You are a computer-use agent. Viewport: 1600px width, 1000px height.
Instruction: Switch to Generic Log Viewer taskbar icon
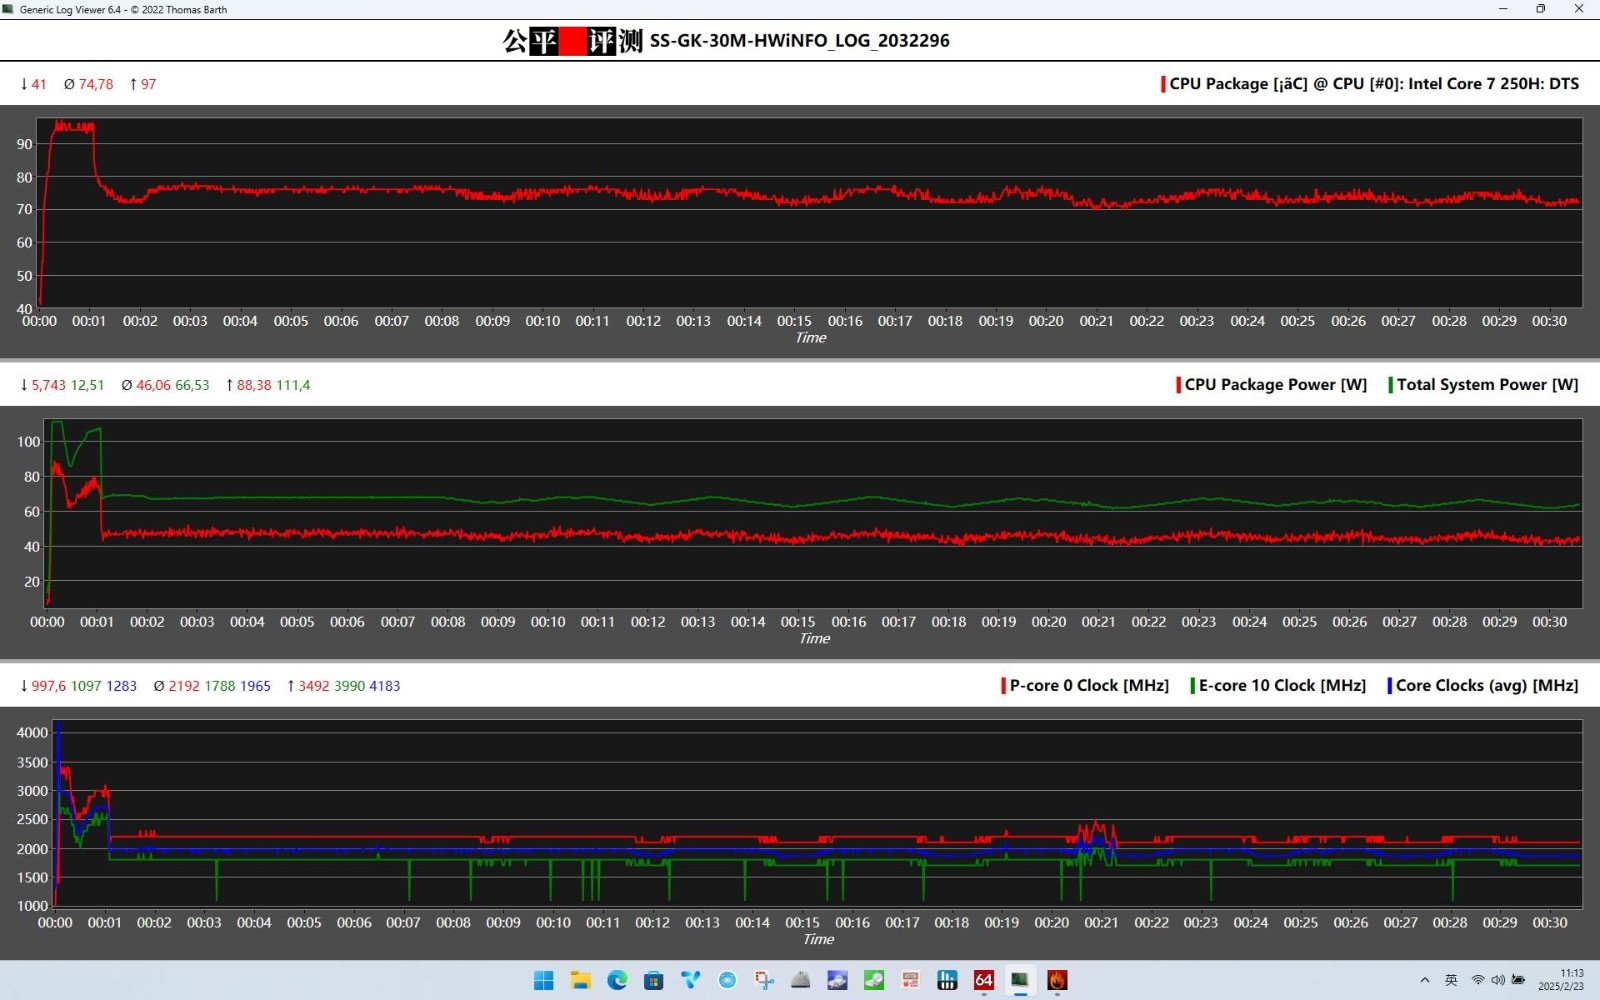pyautogui.click(x=1020, y=980)
